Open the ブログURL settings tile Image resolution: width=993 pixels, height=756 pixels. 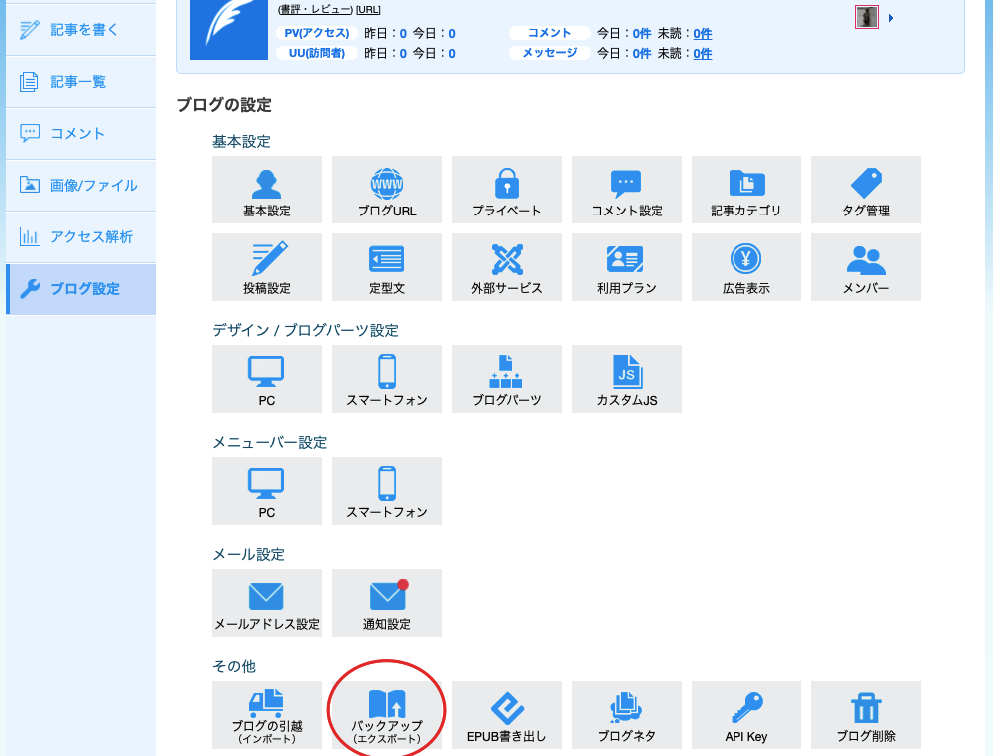pyautogui.click(x=387, y=189)
